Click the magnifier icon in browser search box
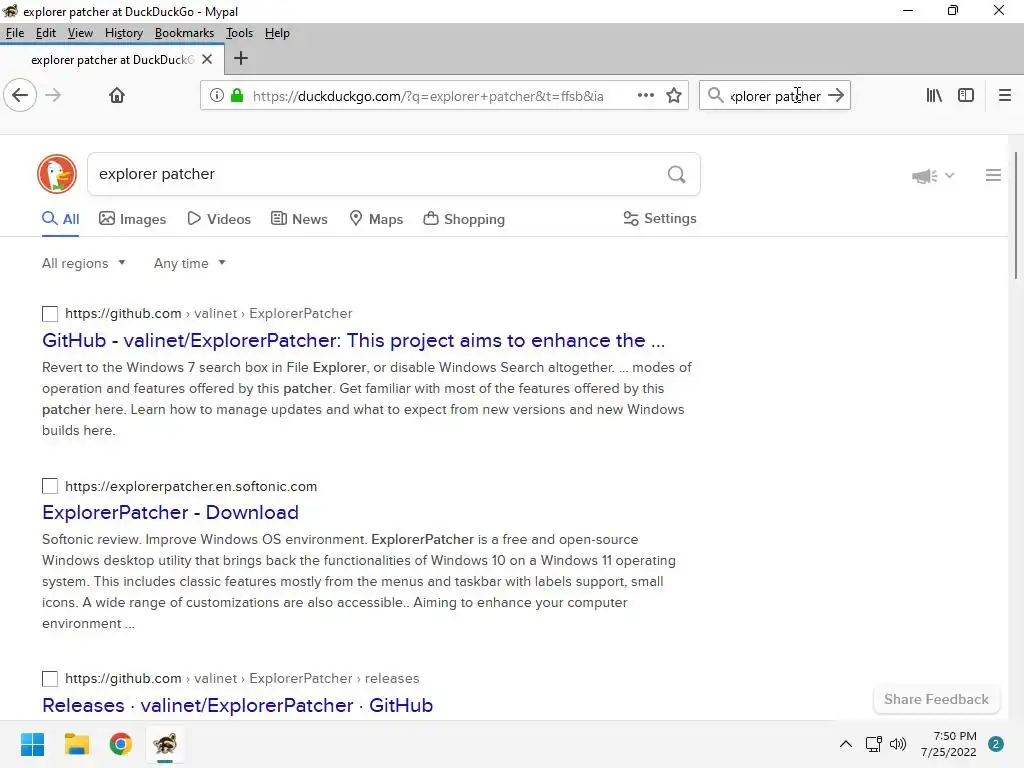Viewport: 1024px width, 768px height. click(x=716, y=95)
